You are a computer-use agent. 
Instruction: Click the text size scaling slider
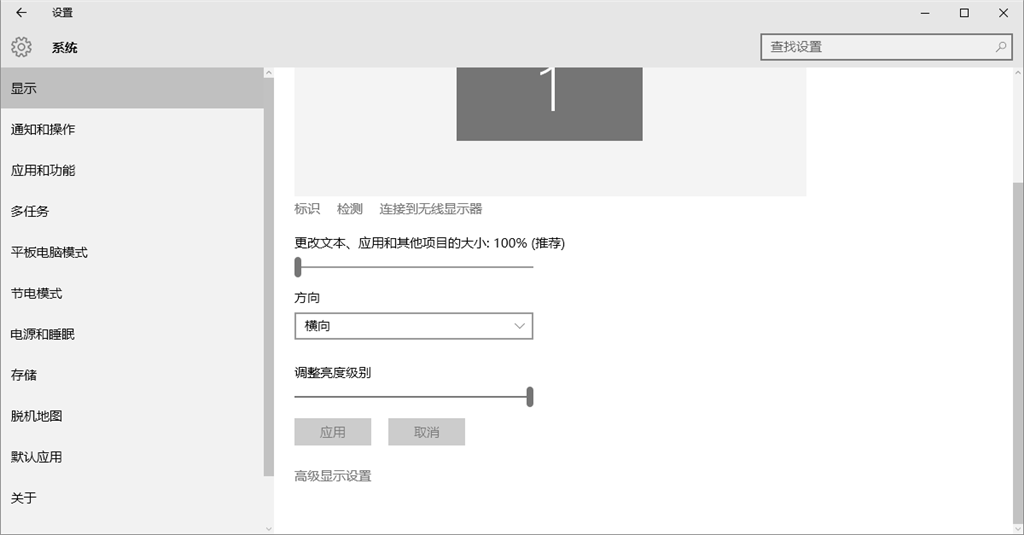(x=414, y=267)
